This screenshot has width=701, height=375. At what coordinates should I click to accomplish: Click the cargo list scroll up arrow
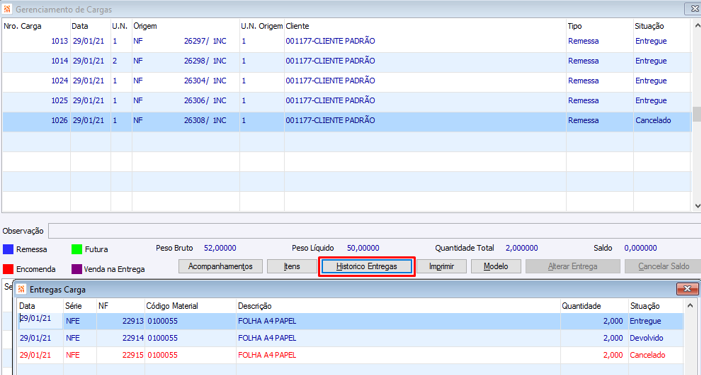click(697, 26)
